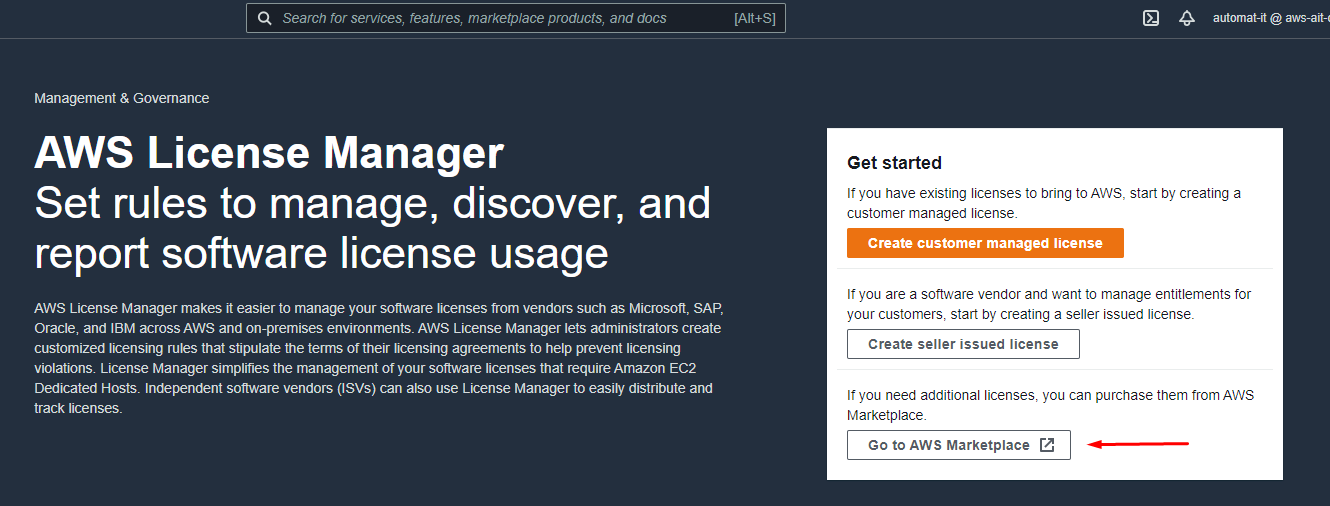Click the 'AWS License Manager makes it easier' paragraph
Image resolution: width=1330 pixels, height=506 pixels.
point(378,358)
